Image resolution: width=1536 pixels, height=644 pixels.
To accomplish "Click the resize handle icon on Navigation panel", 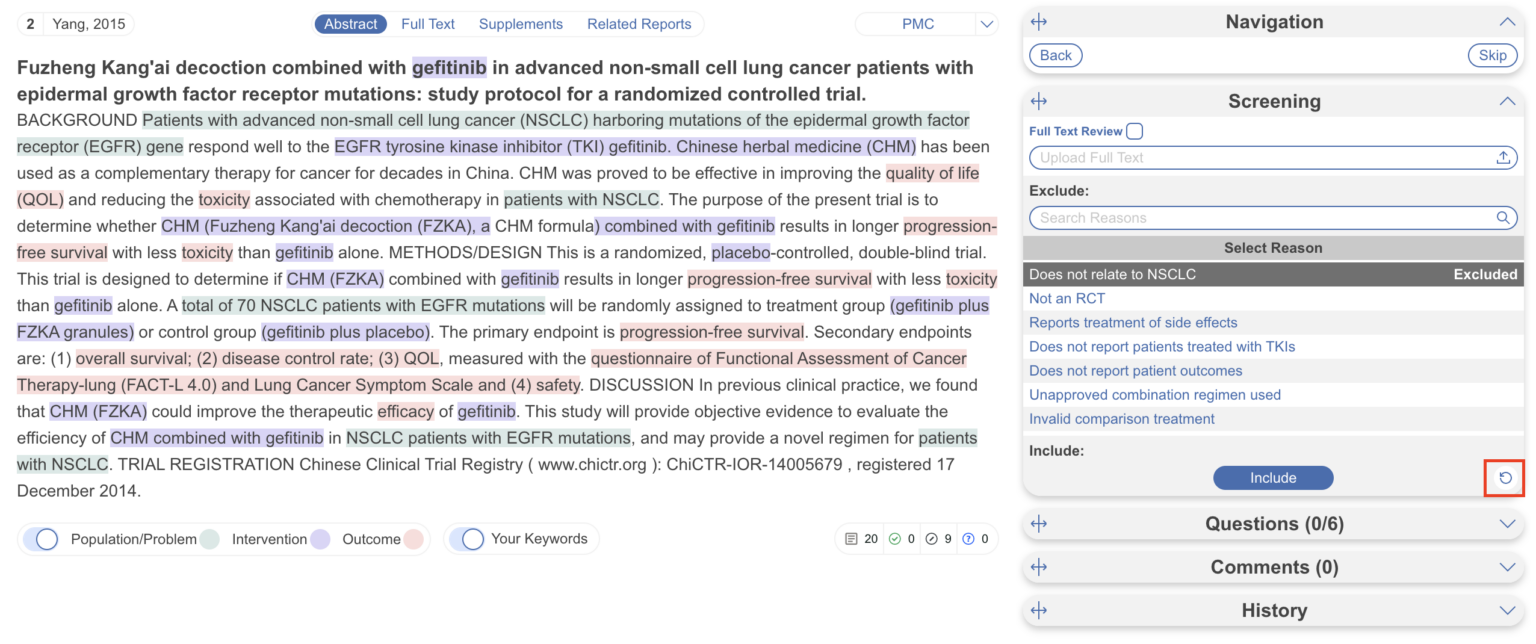I will [x=1038, y=20].
